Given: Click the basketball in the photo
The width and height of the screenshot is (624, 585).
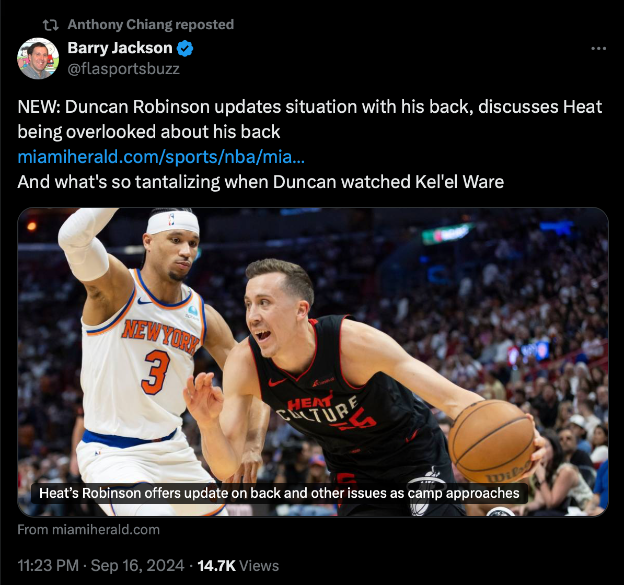Looking at the screenshot, I should pos(491,441).
